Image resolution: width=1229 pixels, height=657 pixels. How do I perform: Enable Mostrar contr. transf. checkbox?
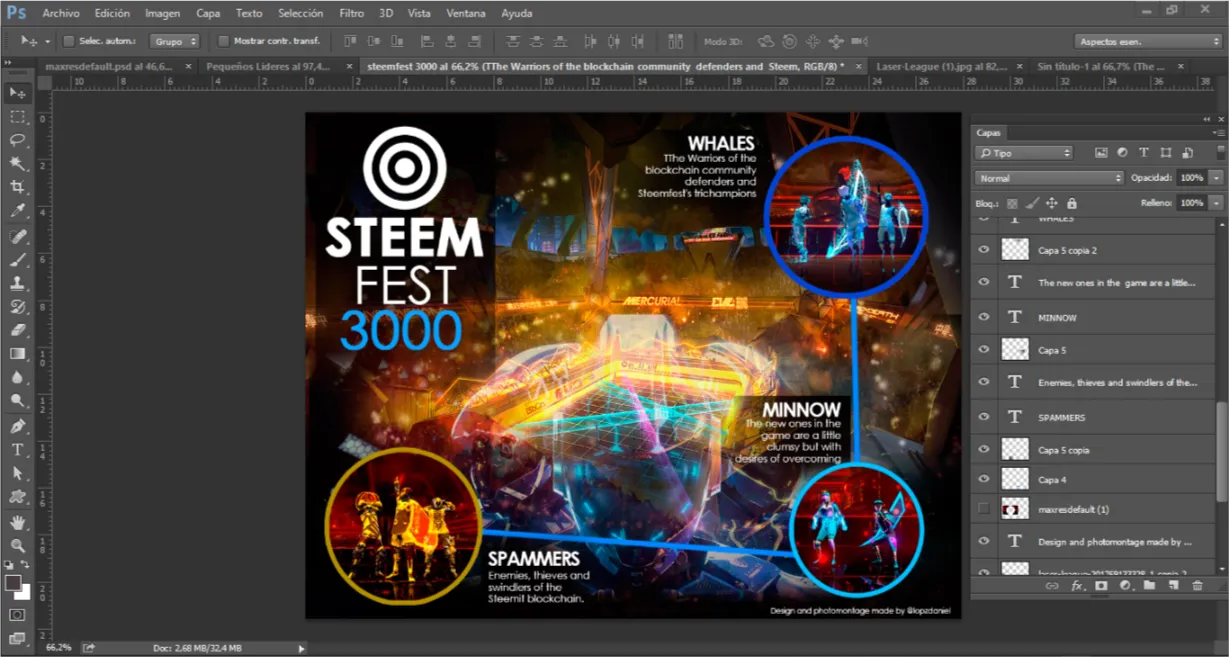pyautogui.click(x=224, y=41)
